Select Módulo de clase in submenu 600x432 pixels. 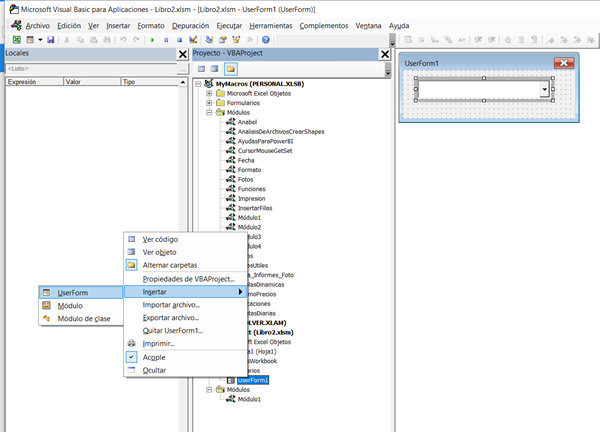point(83,318)
